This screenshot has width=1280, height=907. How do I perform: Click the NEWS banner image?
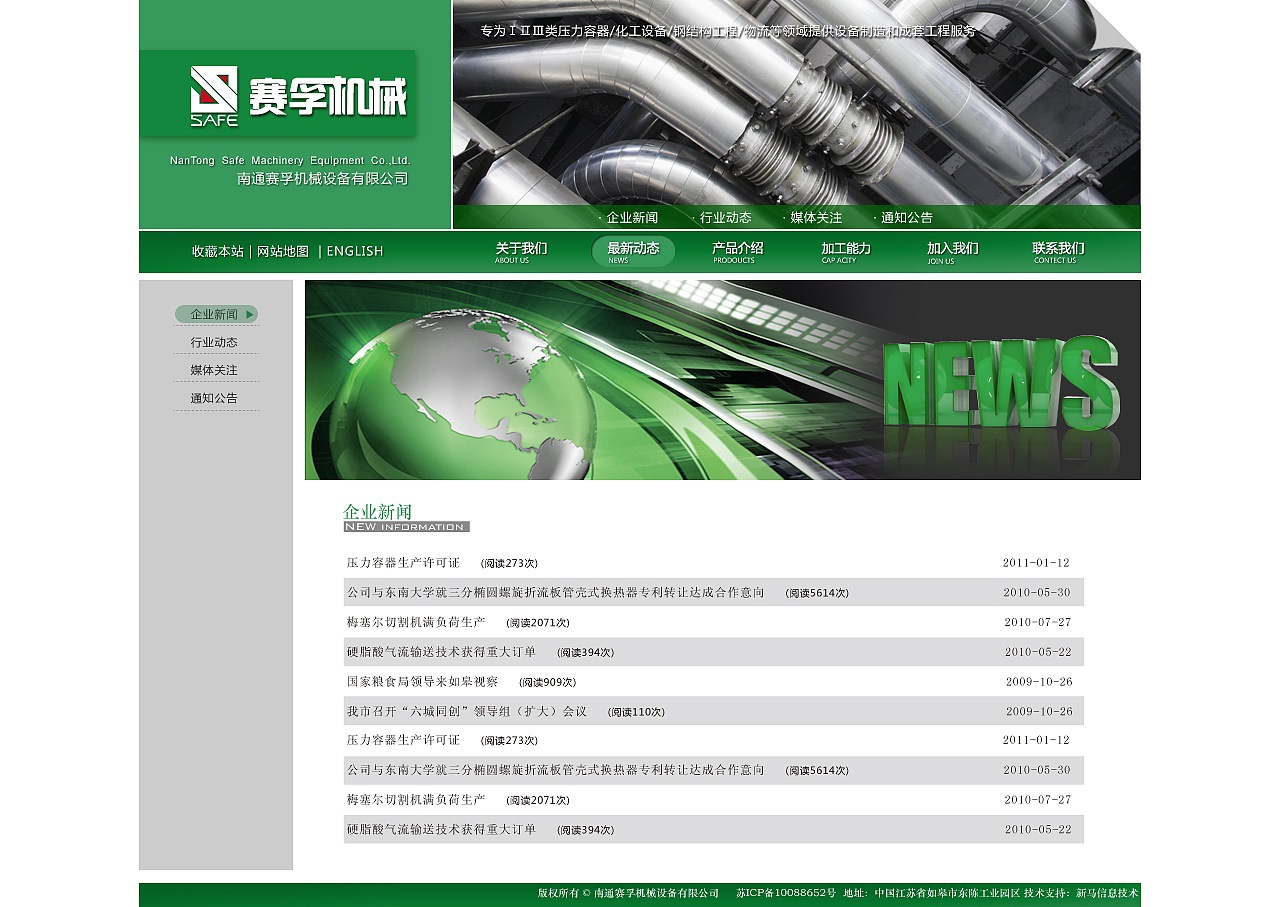pos(722,380)
